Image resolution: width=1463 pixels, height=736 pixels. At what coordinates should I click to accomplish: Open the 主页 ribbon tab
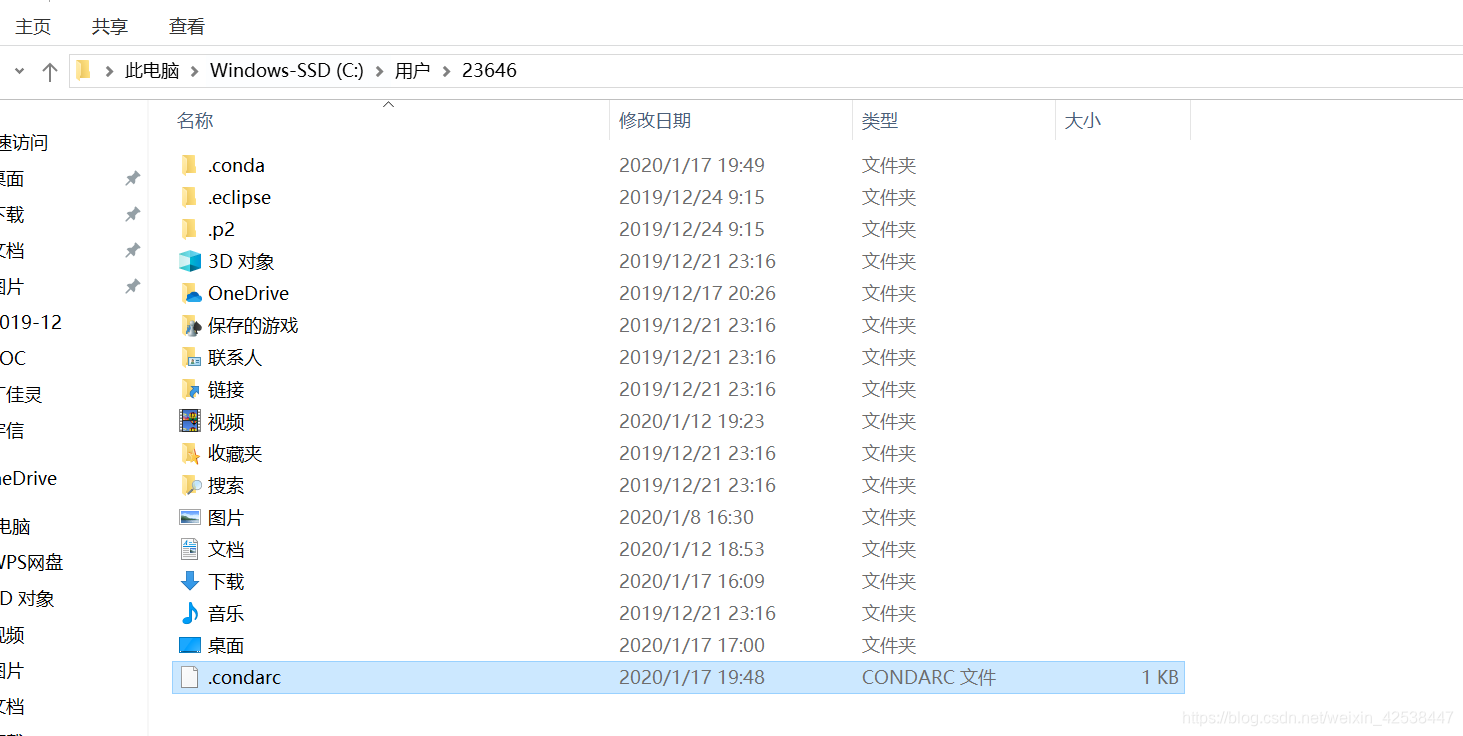click(x=33, y=26)
